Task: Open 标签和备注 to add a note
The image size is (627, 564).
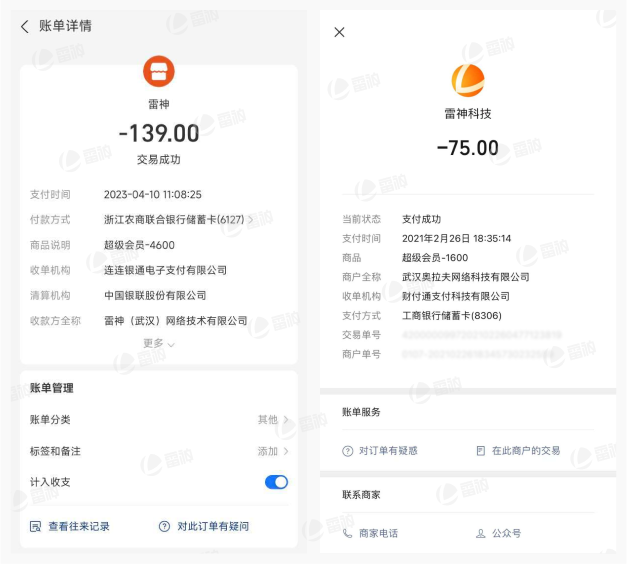Action: 272,451
